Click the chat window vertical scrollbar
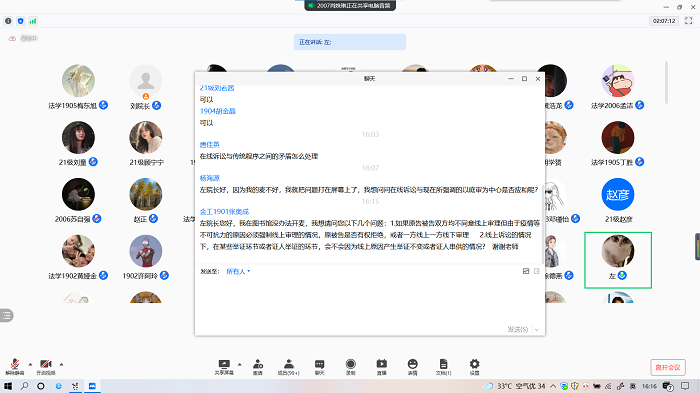Screen dimensions: 700x393 coord(543,223)
